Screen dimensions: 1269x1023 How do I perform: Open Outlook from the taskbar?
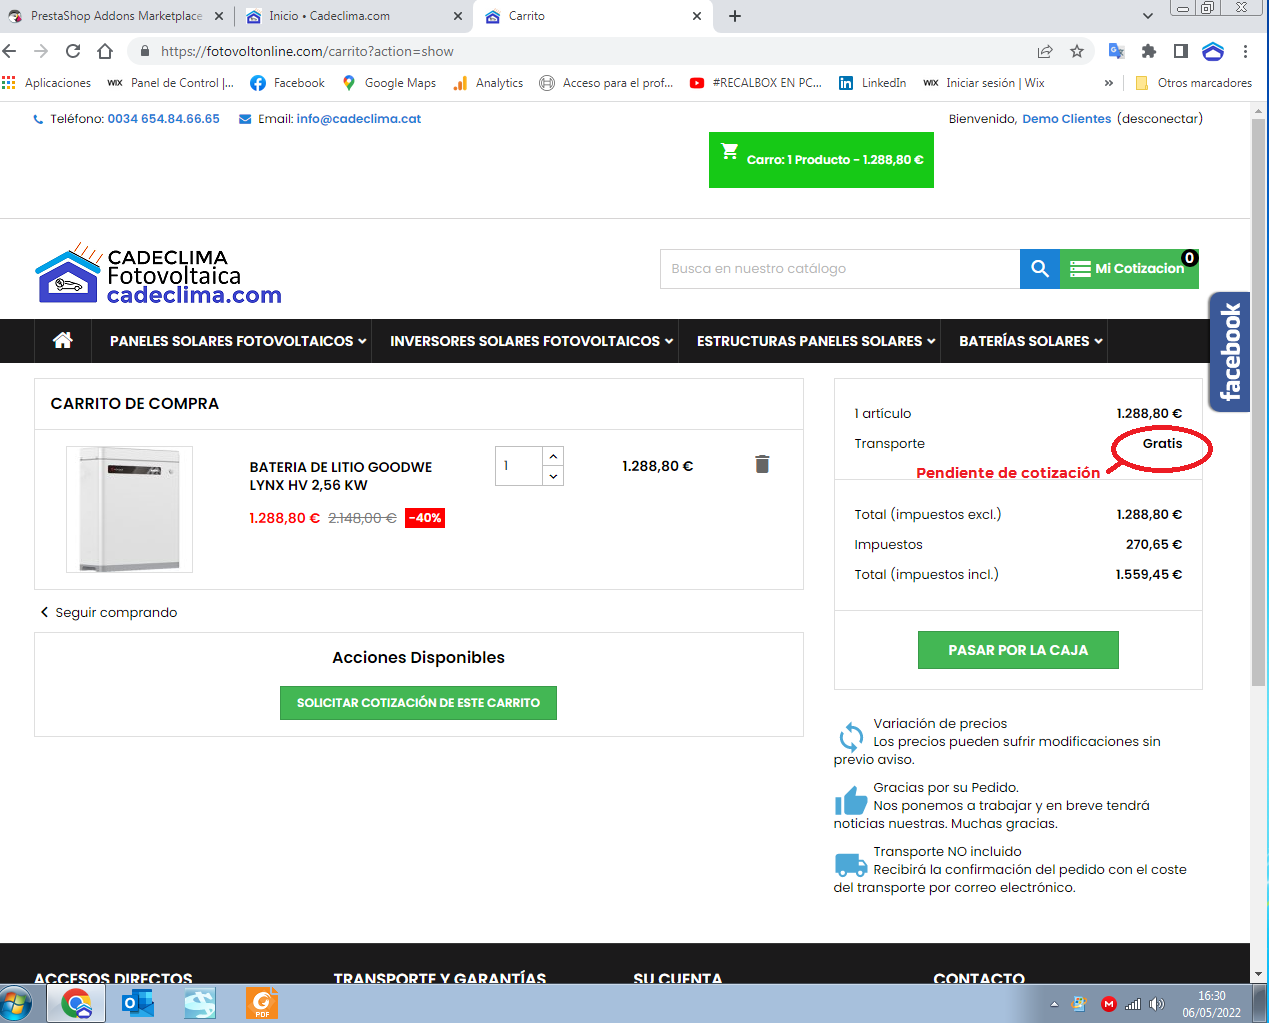click(138, 1004)
